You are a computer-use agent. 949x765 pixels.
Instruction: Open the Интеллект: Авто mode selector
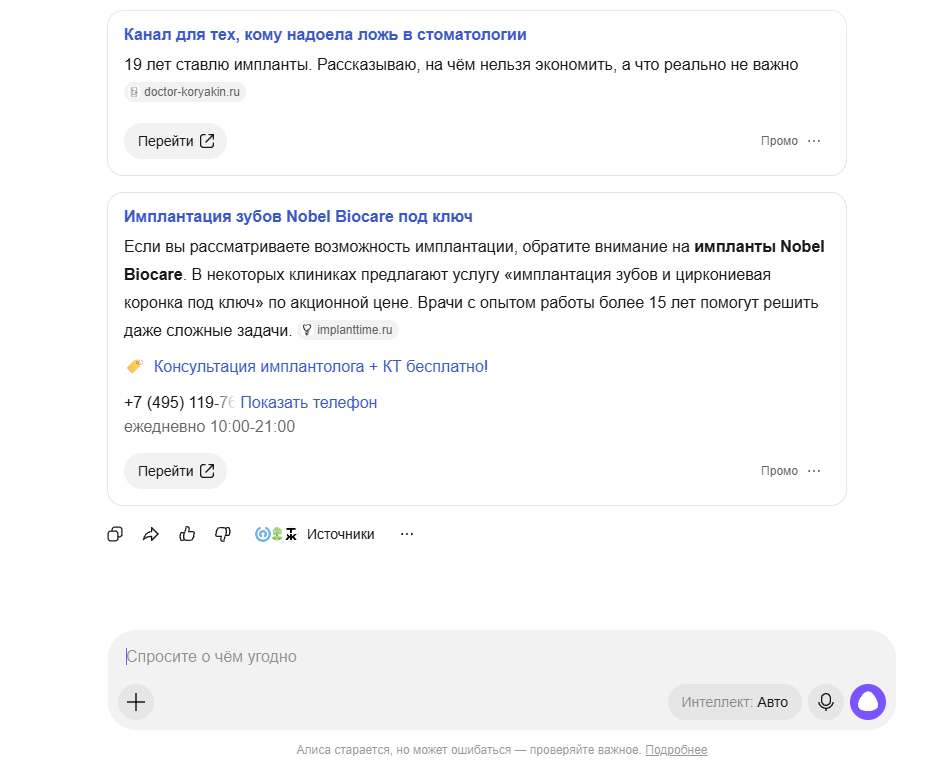click(735, 702)
